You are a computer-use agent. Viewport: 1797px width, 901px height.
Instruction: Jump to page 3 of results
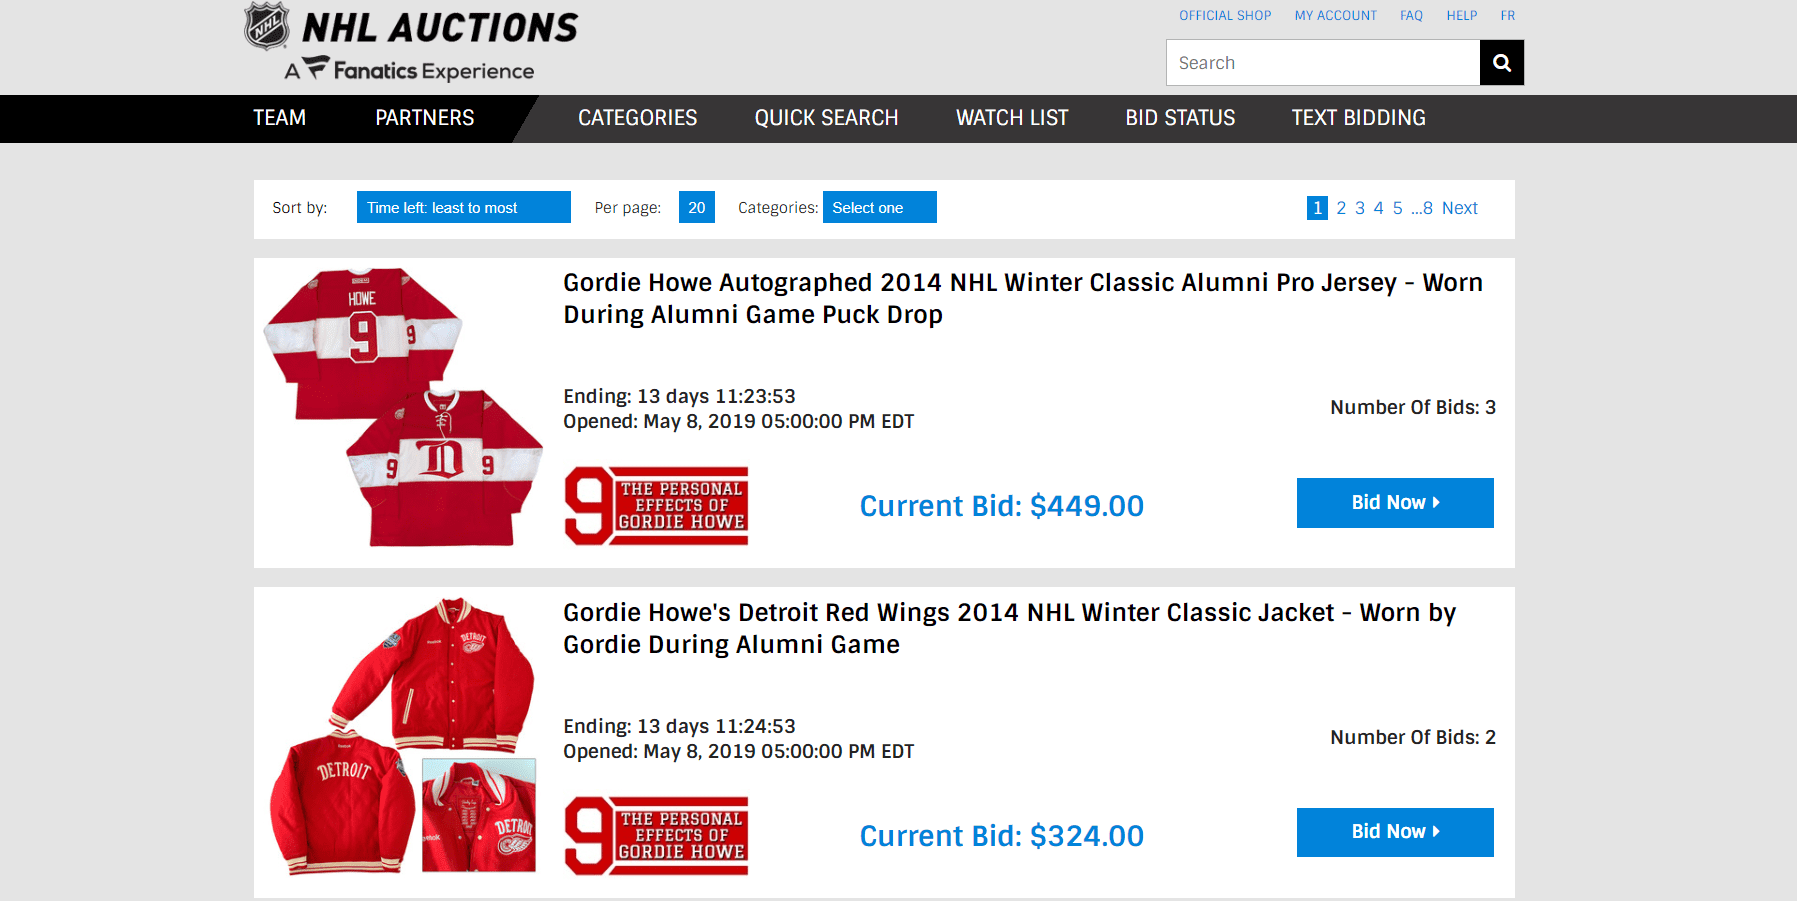1360,208
